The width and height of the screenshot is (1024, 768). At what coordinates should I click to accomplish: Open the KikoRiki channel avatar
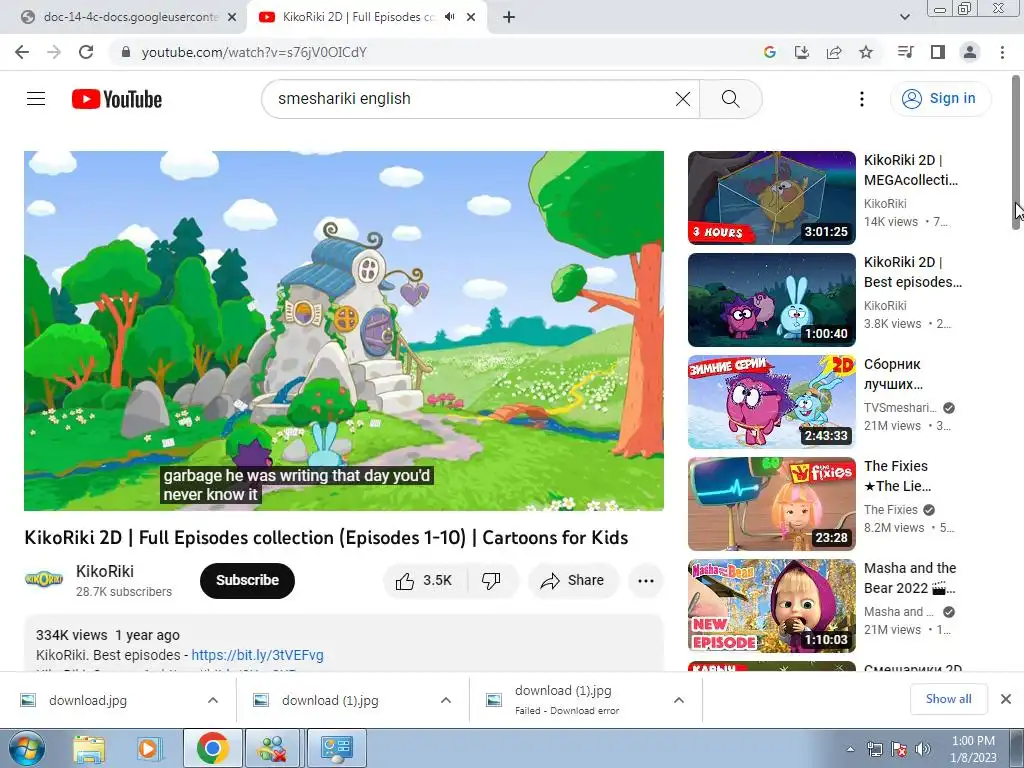point(44,579)
